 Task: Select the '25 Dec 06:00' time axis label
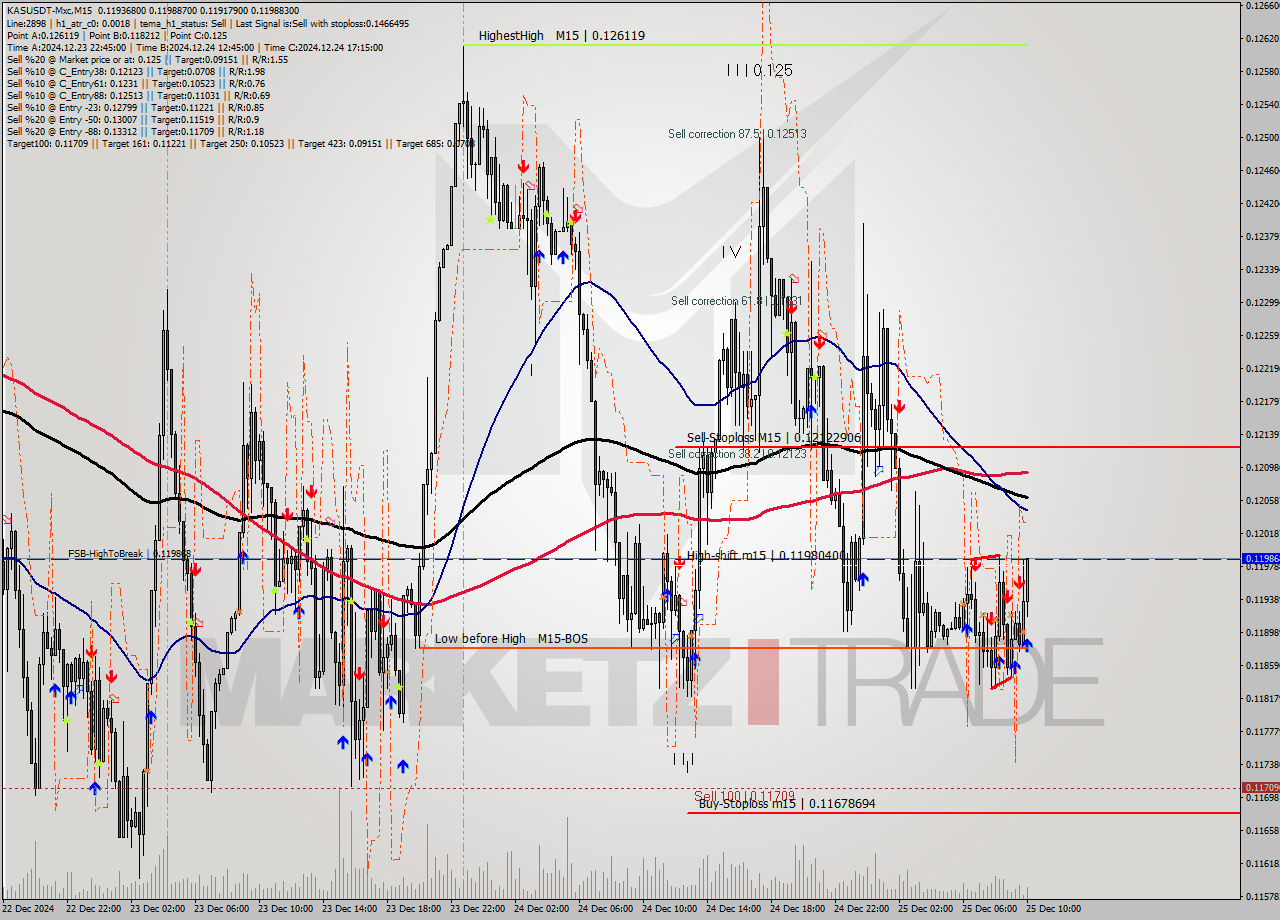point(990,909)
